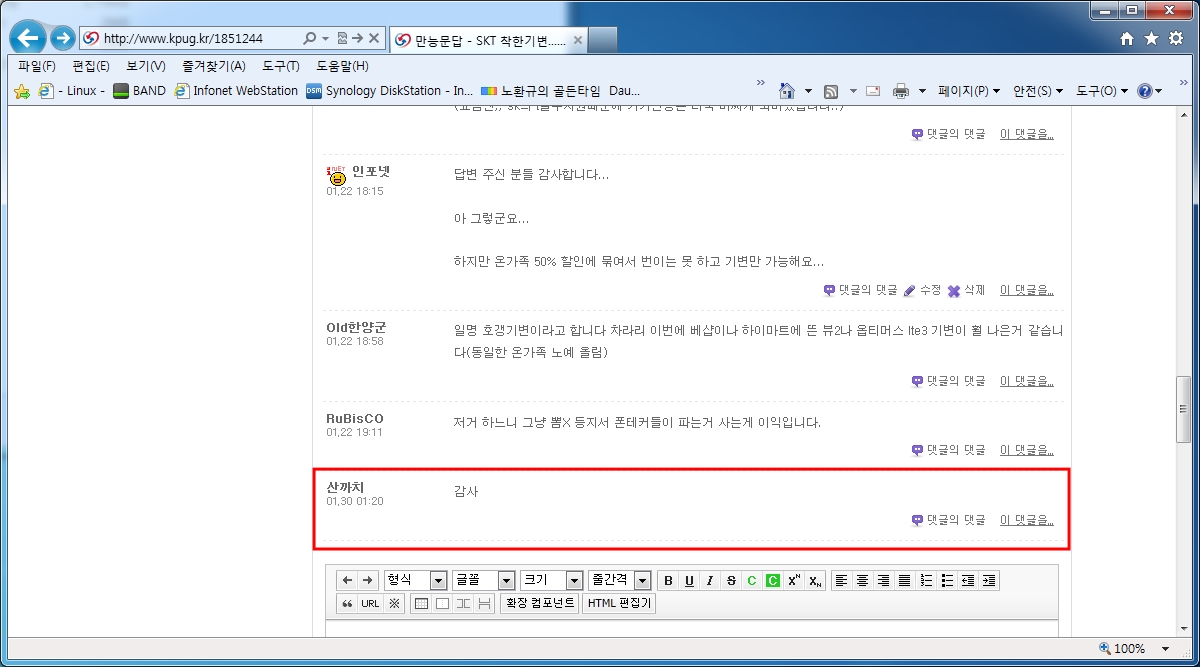Decrease indent in editor
The width and height of the screenshot is (1200, 667).
coord(968,580)
